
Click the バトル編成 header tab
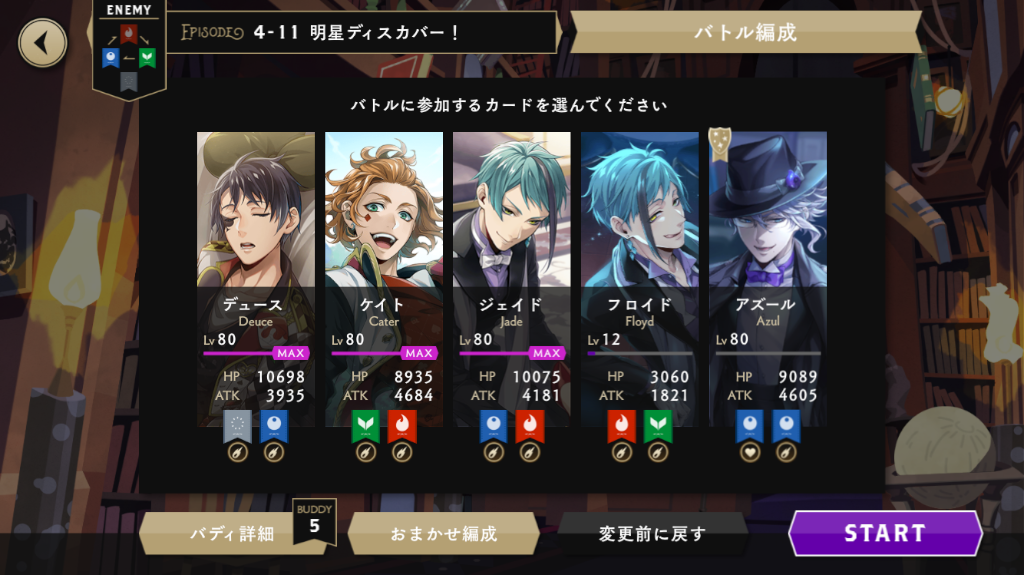pyautogui.click(x=746, y=32)
